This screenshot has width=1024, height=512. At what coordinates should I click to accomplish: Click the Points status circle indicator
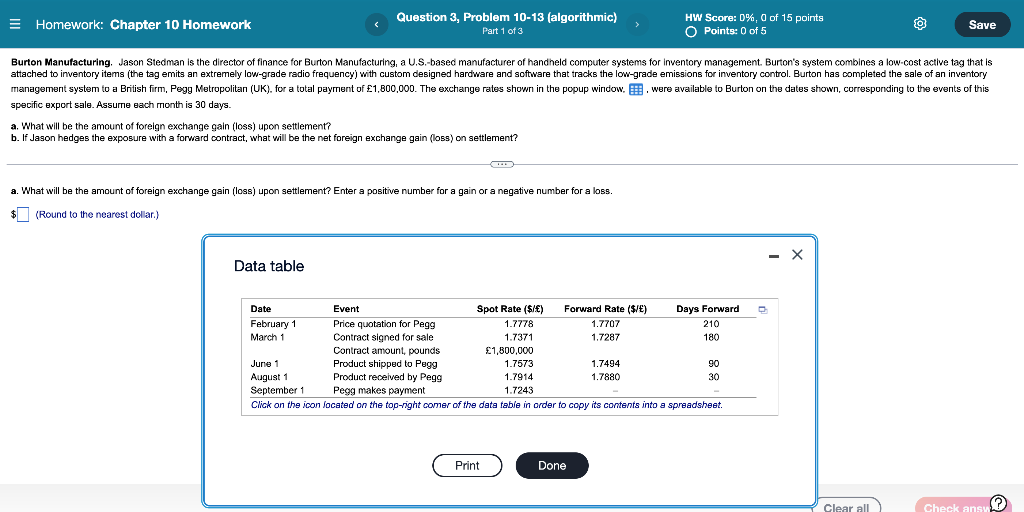click(691, 31)
